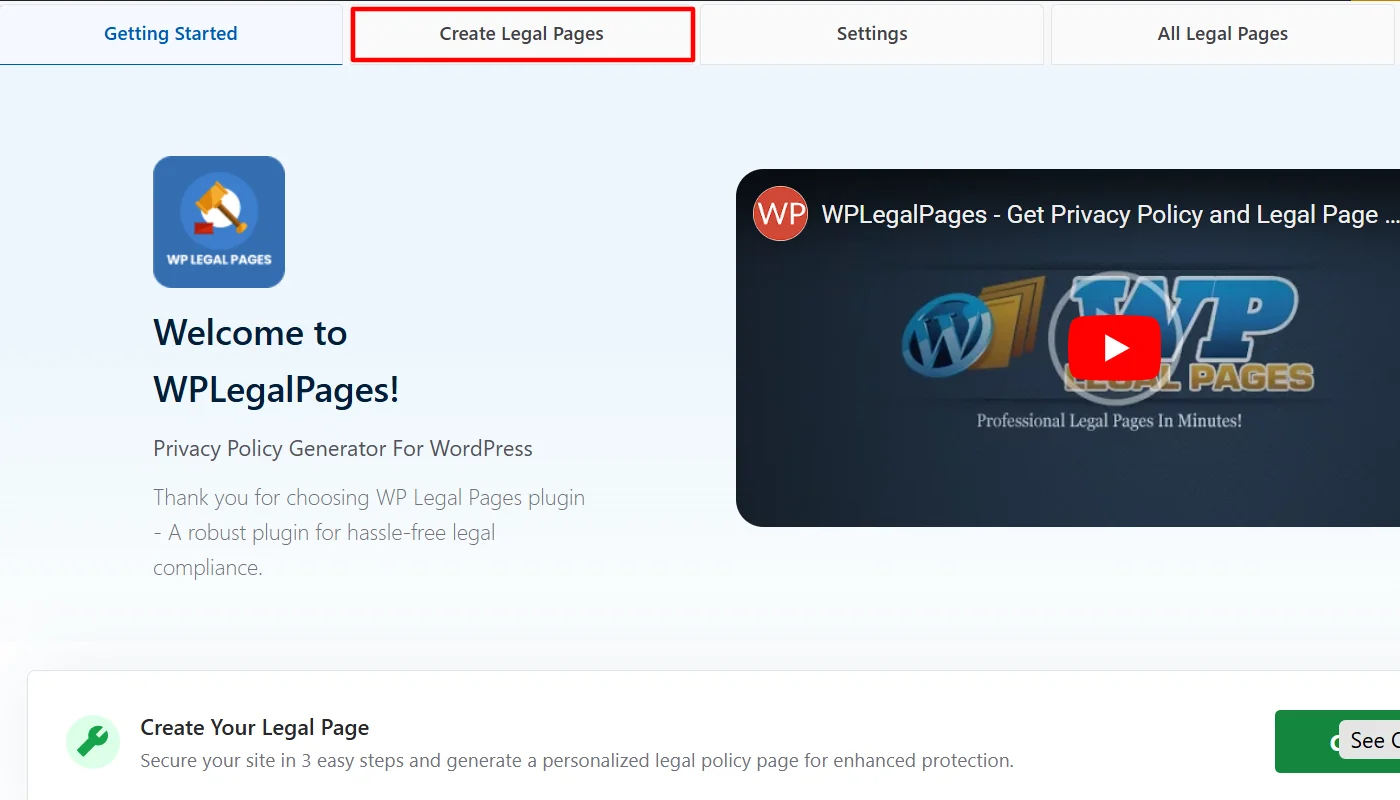Return to the Getting Started tab
Image resolution: width=1400 pixels, height=800 pixels.
click(170, 33)
